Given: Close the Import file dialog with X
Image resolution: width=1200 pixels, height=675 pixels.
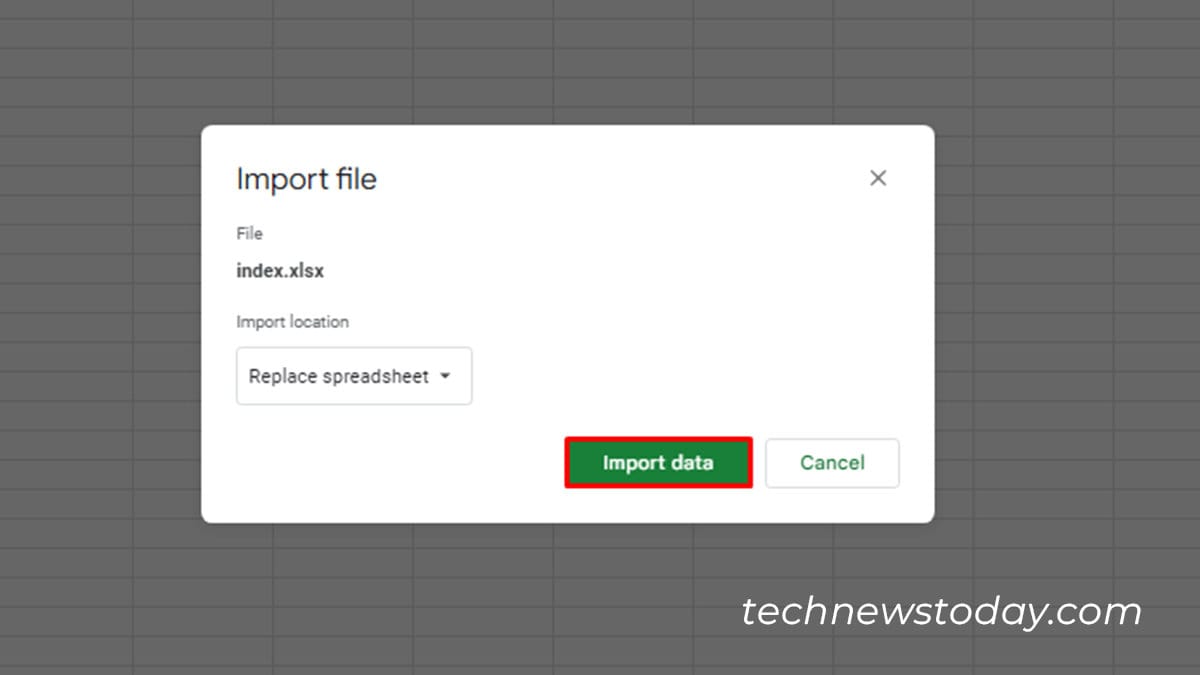Looking at the screenshot, I should [878, 178].
